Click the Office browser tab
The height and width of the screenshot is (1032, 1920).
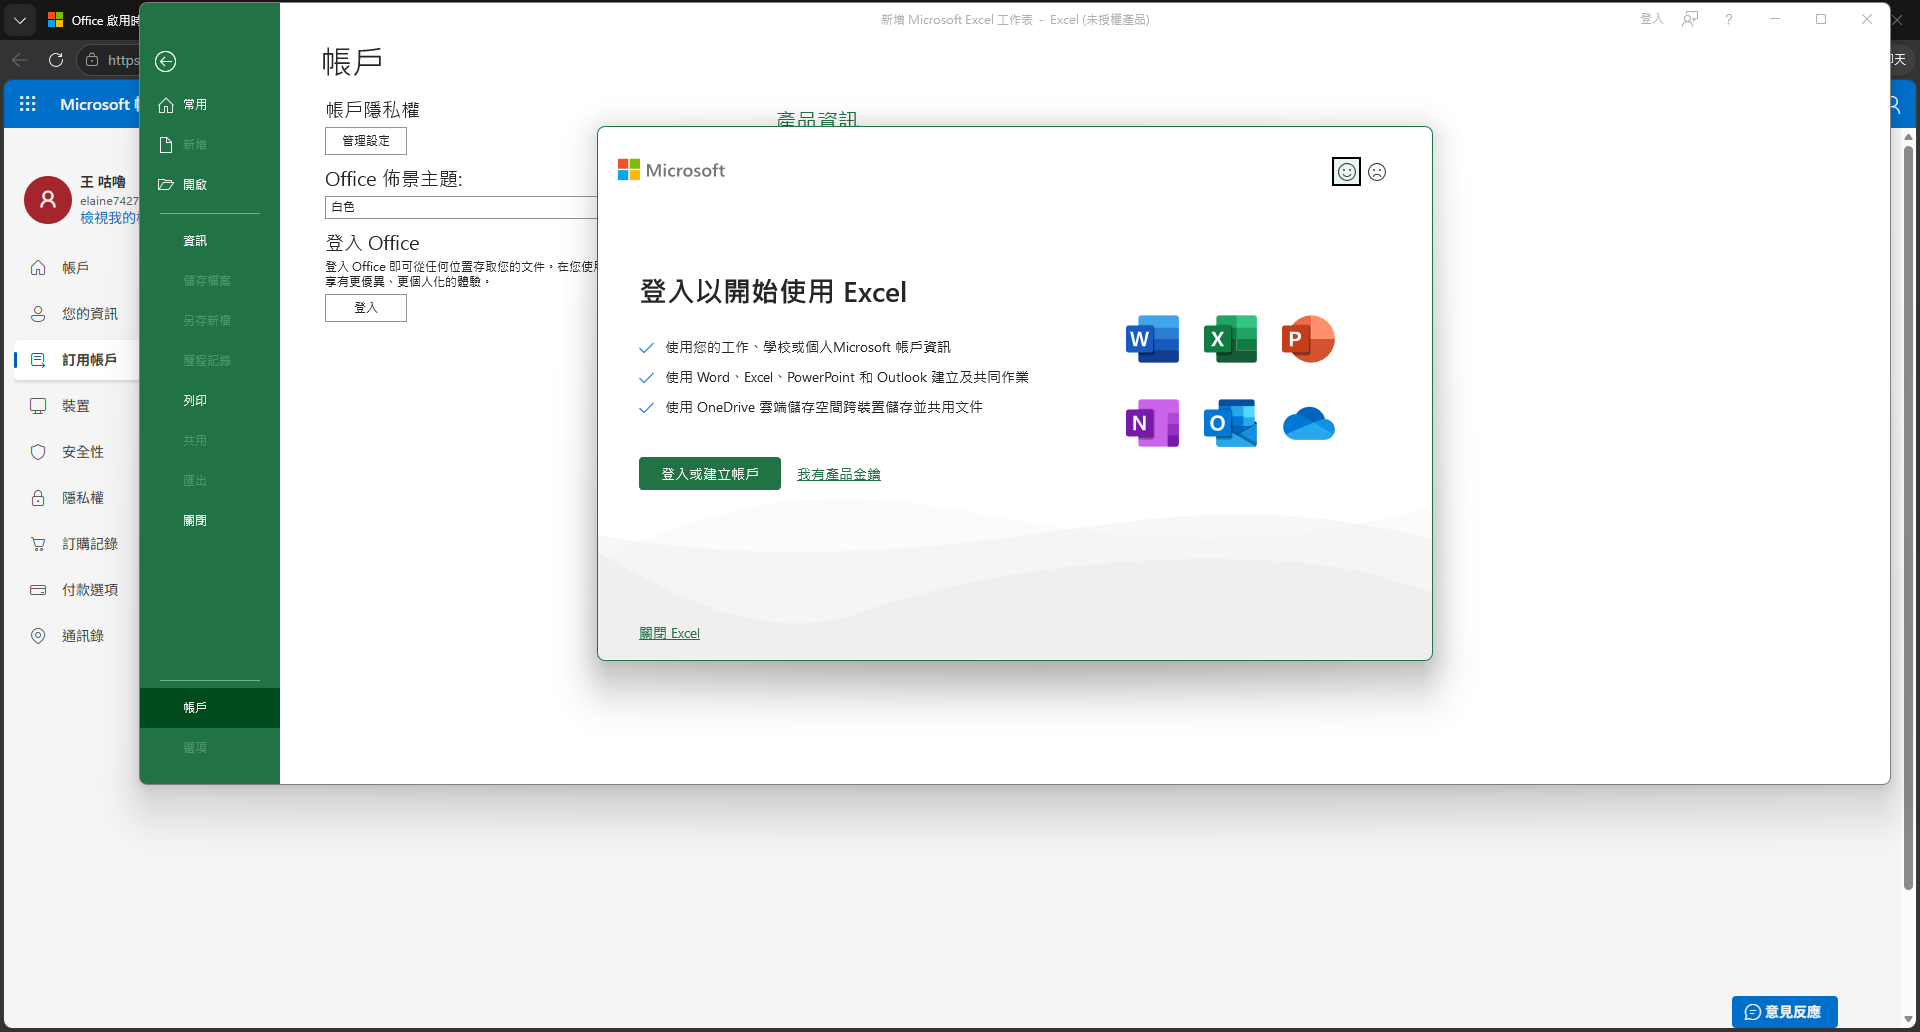click(x=92, y=20)
